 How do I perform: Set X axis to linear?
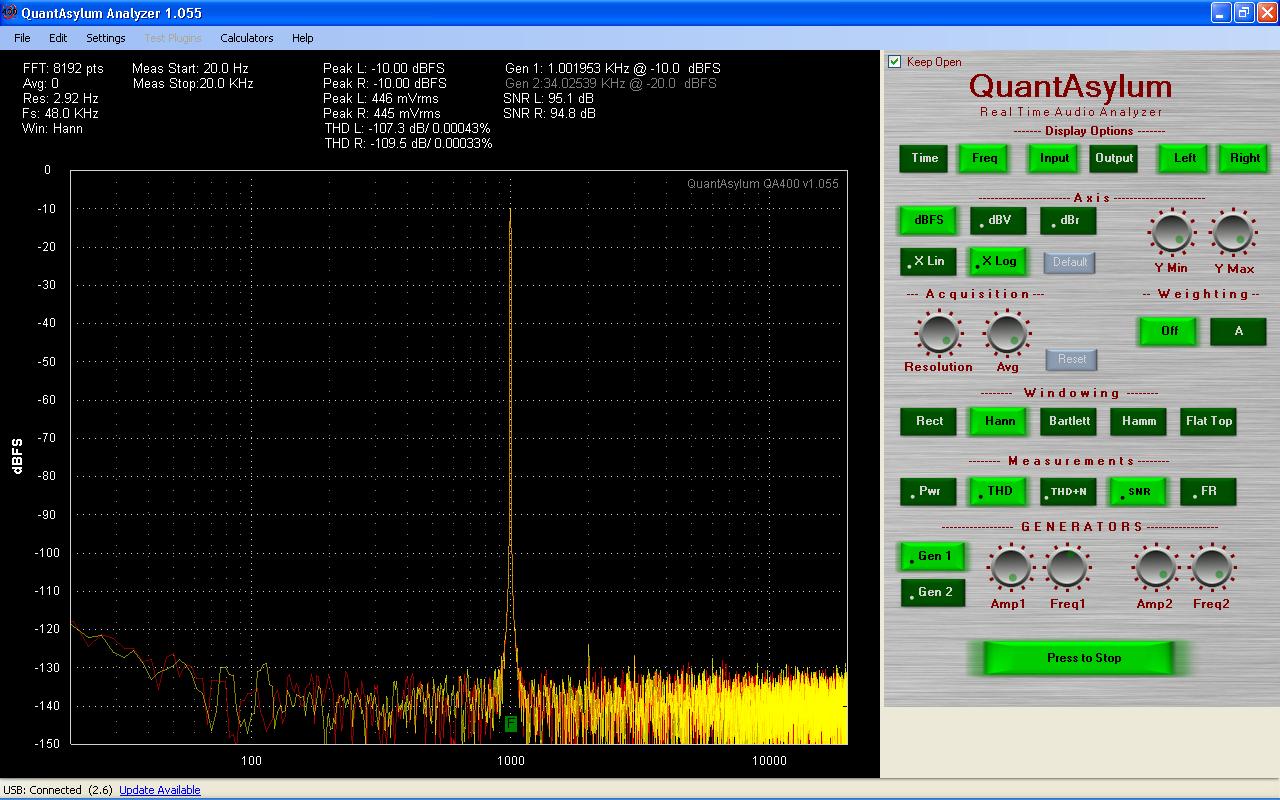pyautogui.click(x=928, y=262)
